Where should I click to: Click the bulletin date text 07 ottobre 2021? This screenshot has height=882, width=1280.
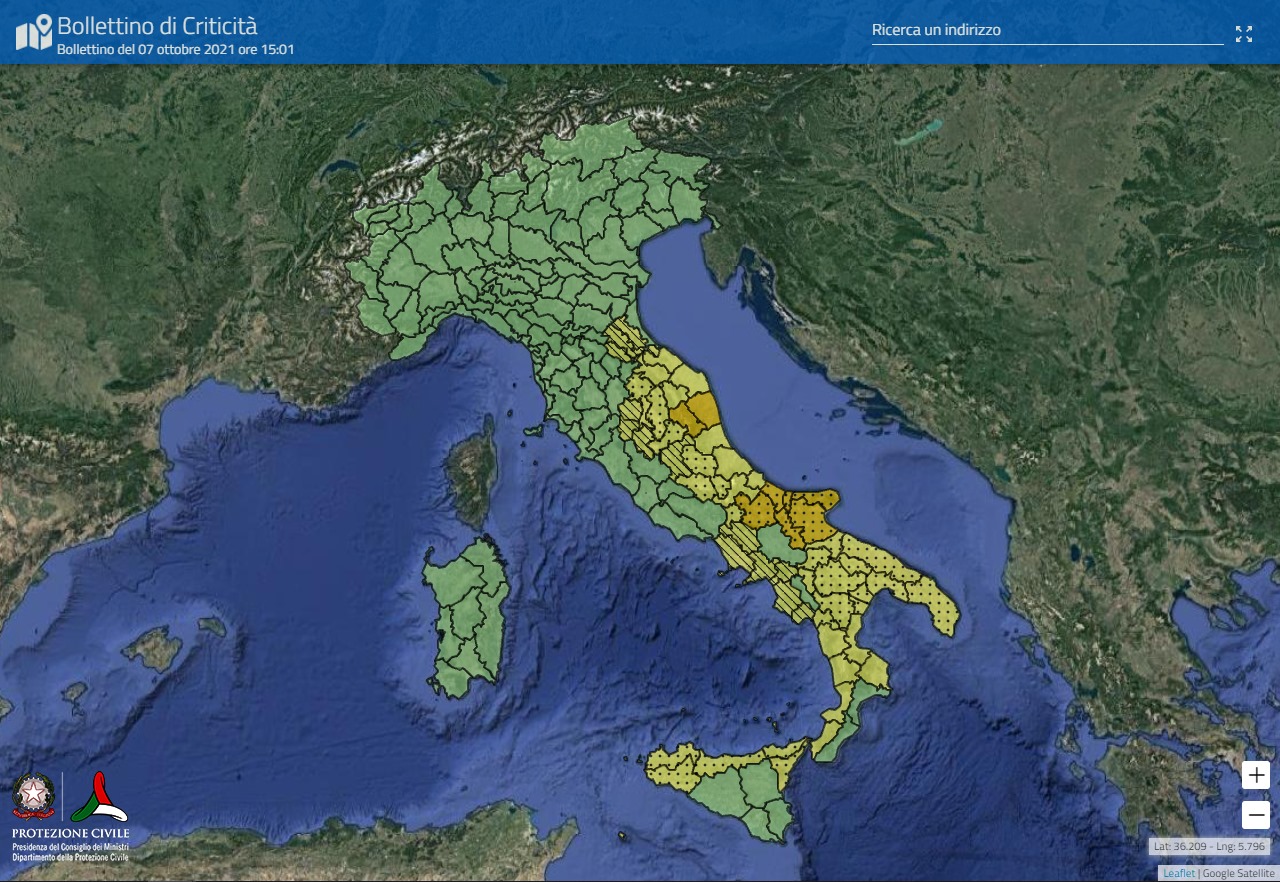[x=178, y=48]
